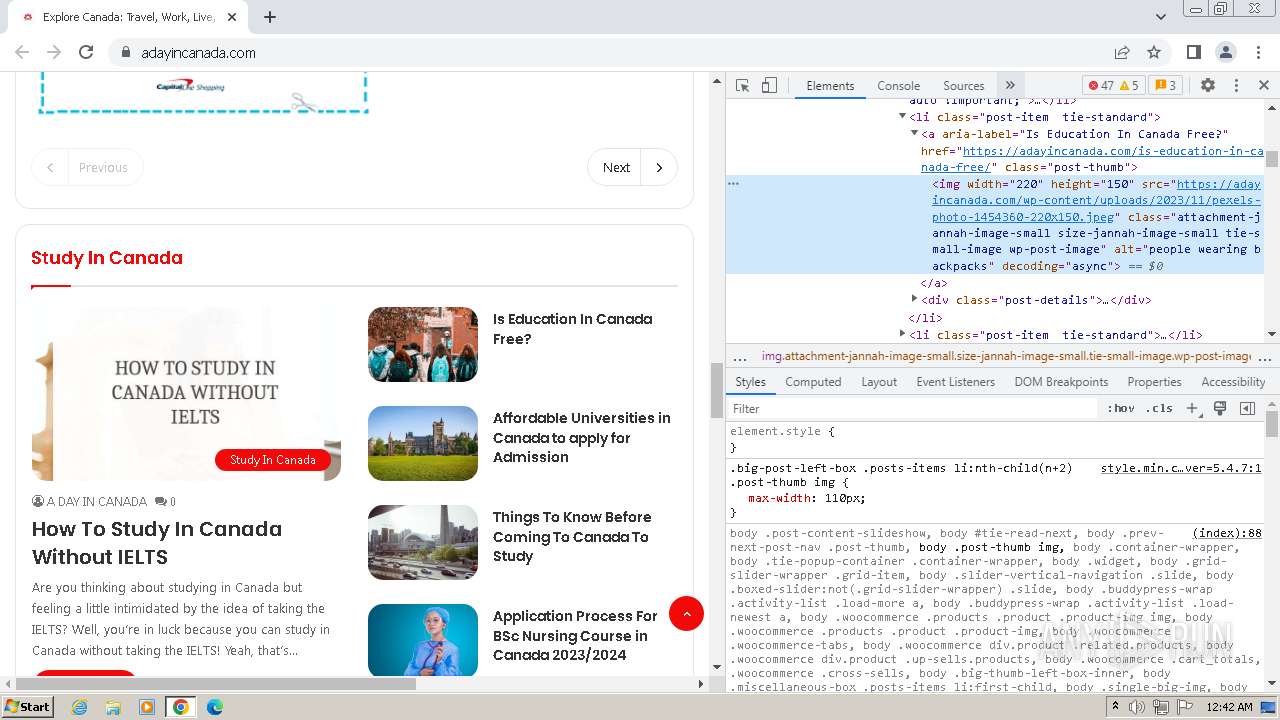Toggle the :hov element state panel
The height and width of the screenshot is (720, 1280).
[x=1120, y=409]
